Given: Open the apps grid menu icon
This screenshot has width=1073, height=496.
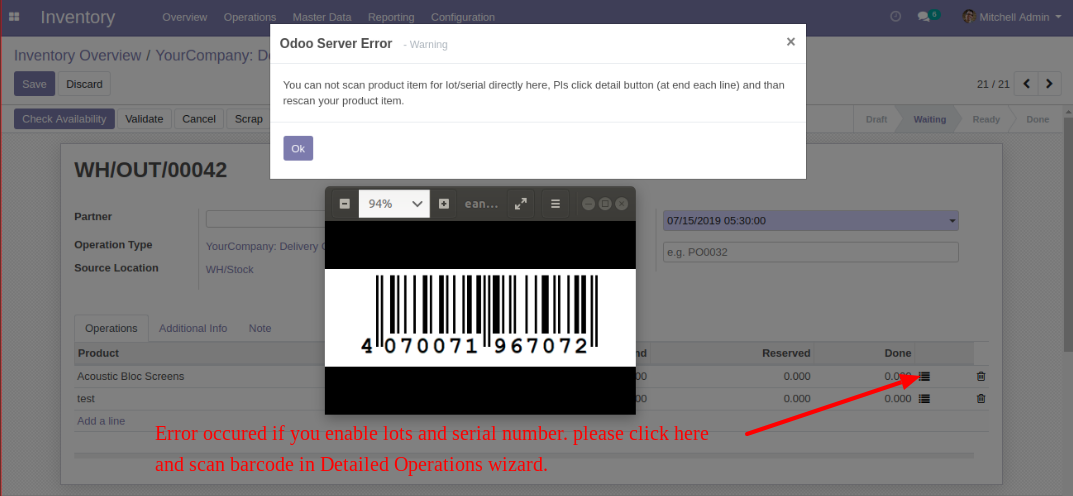Looking at the screenshot, I should (14, 16).
